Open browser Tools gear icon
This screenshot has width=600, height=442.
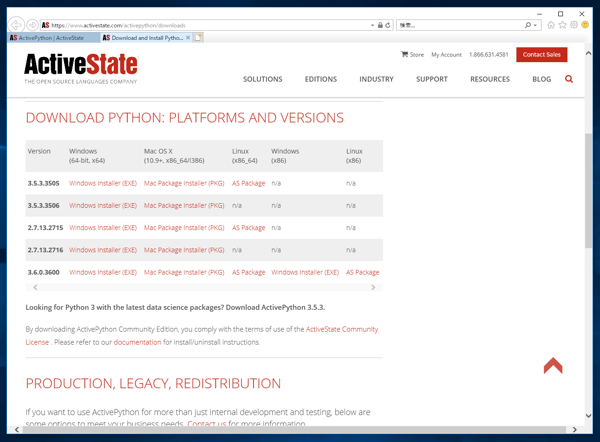click(574, 25)
